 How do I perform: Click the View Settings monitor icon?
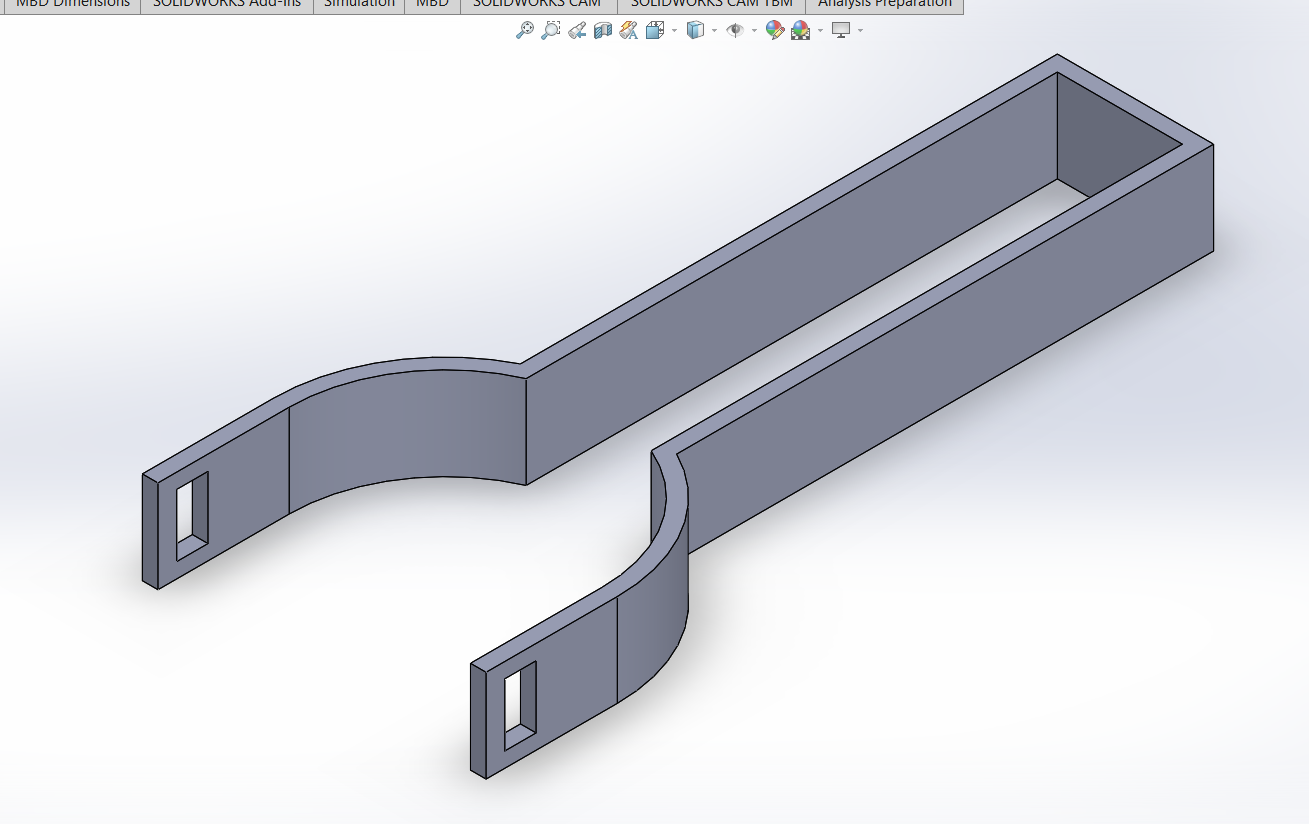pos(841,31)
